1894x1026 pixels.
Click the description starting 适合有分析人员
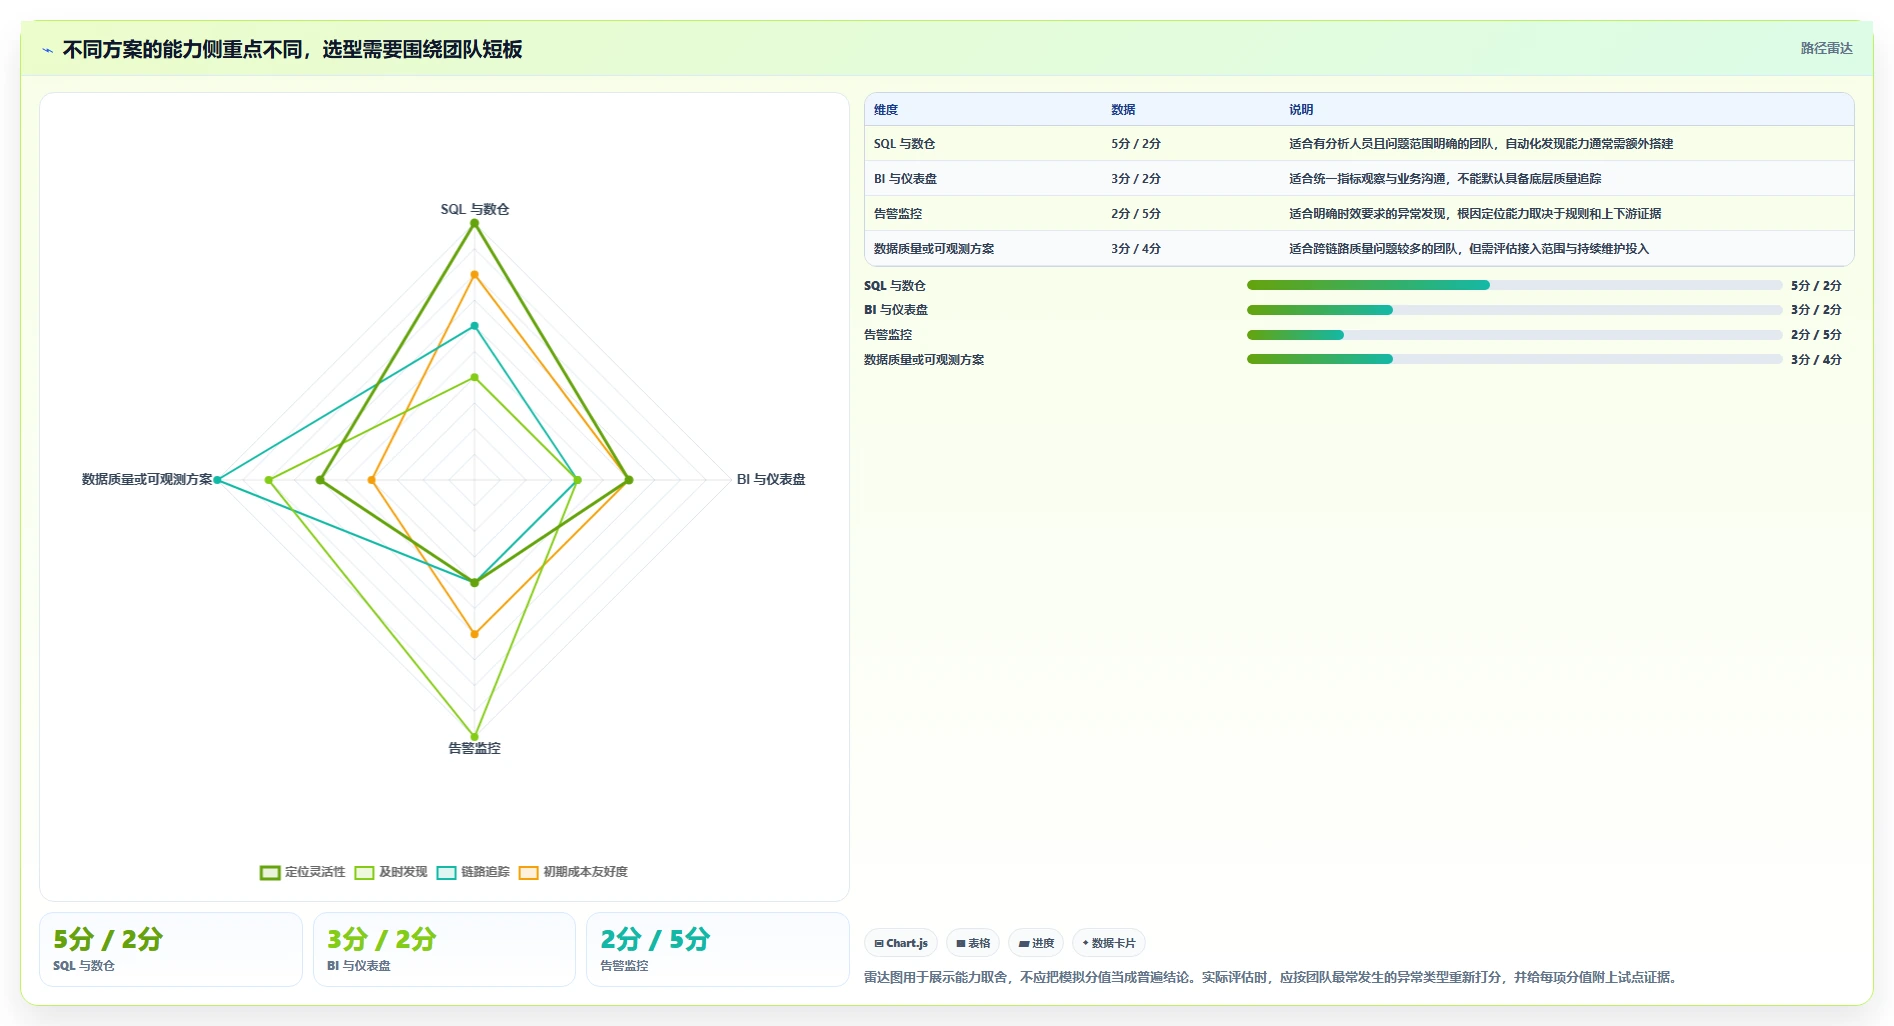click(1481, 144)
